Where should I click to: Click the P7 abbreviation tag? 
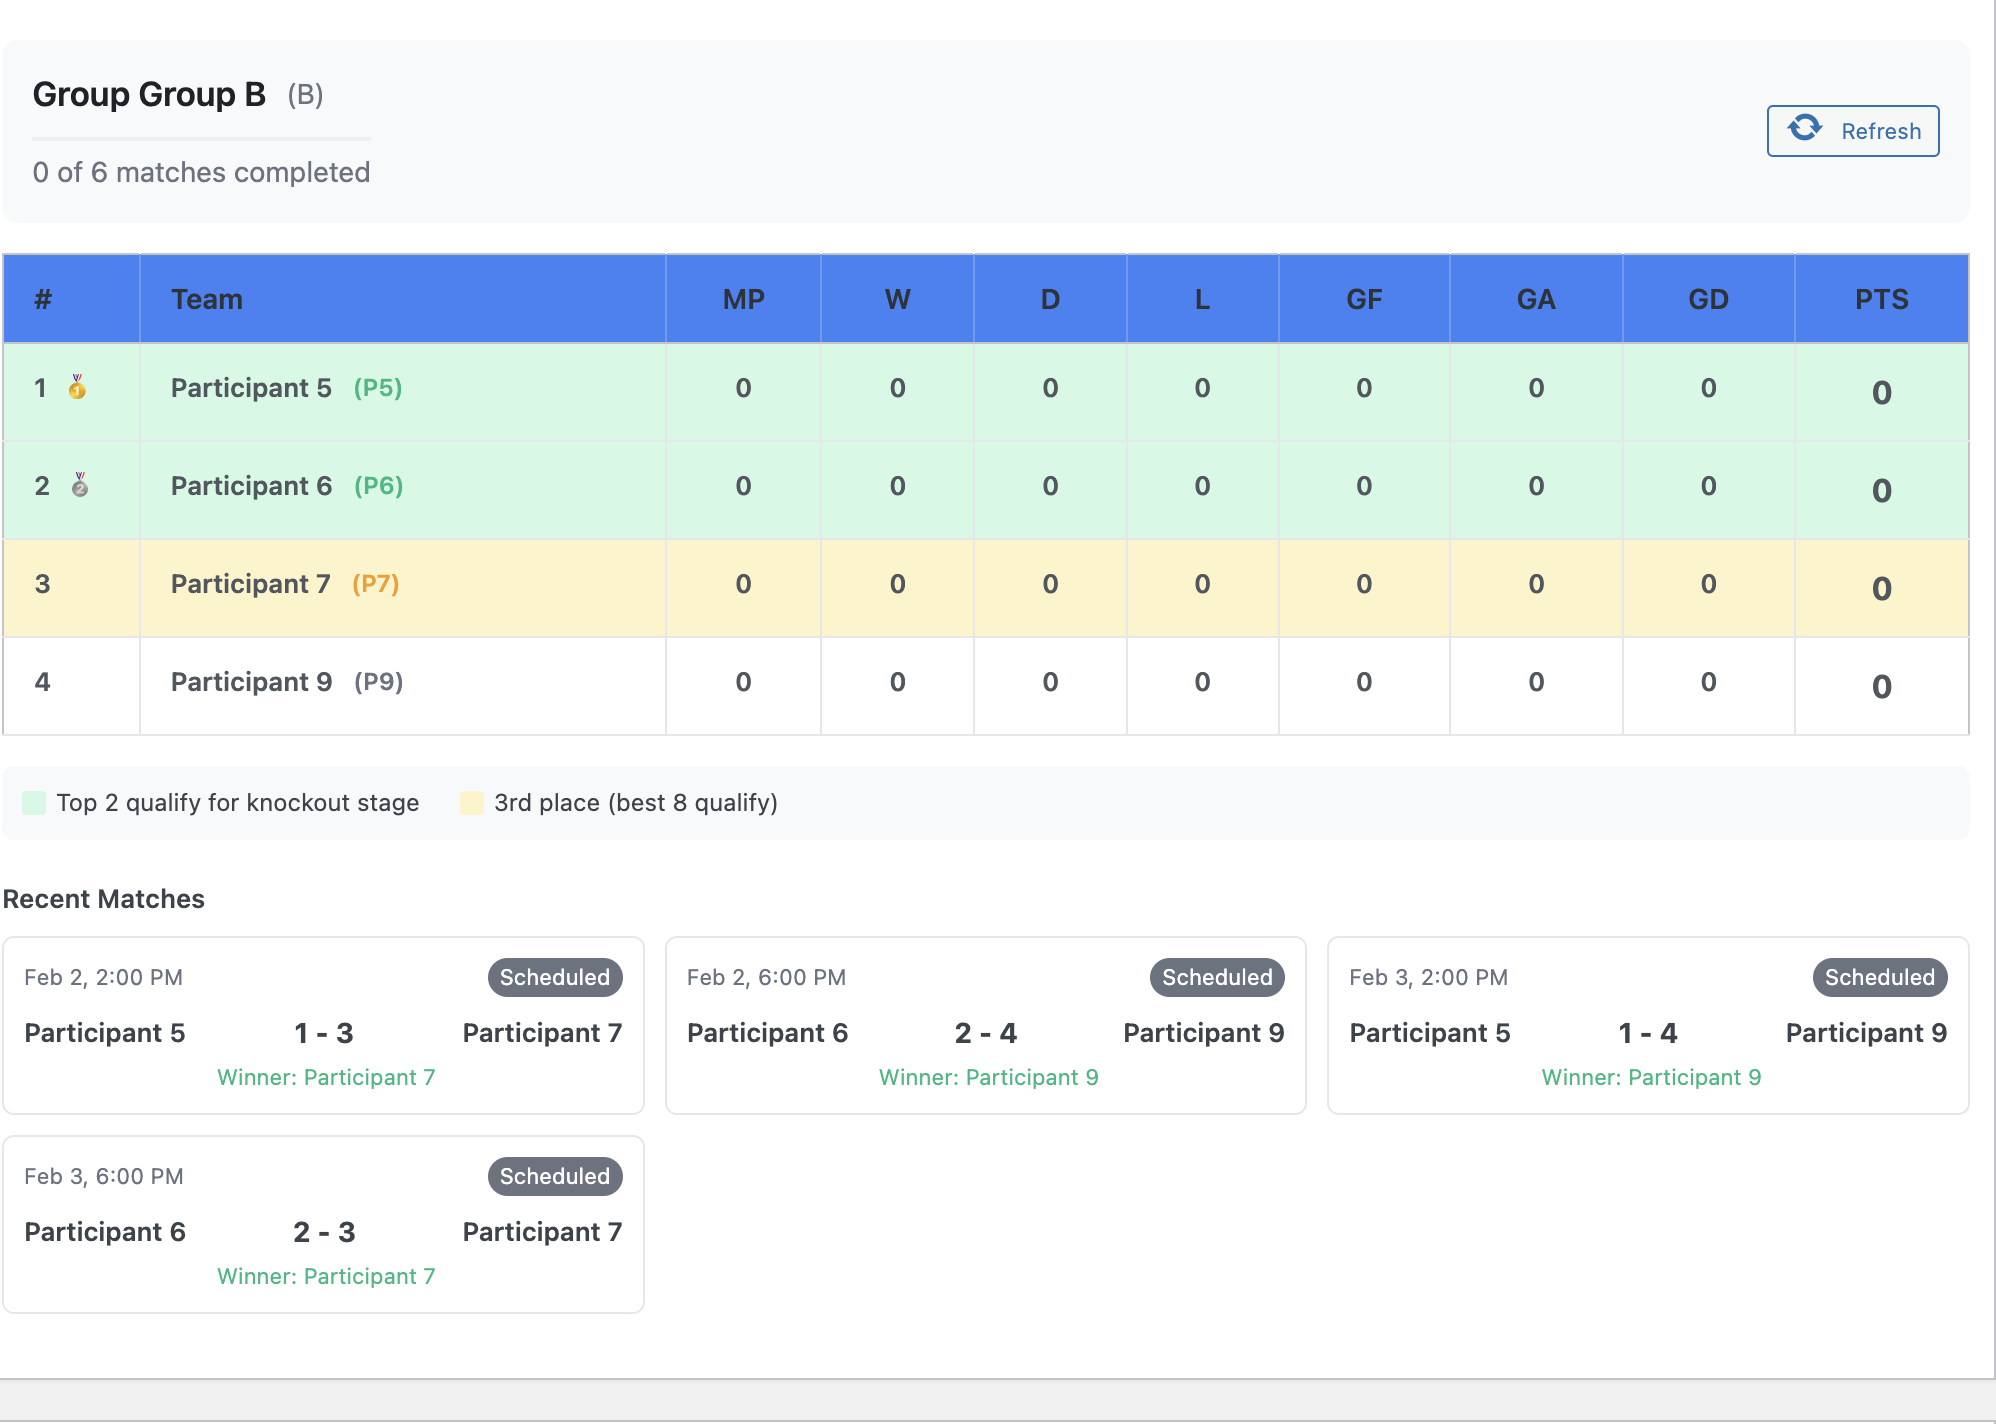click(x=376, y=584)
